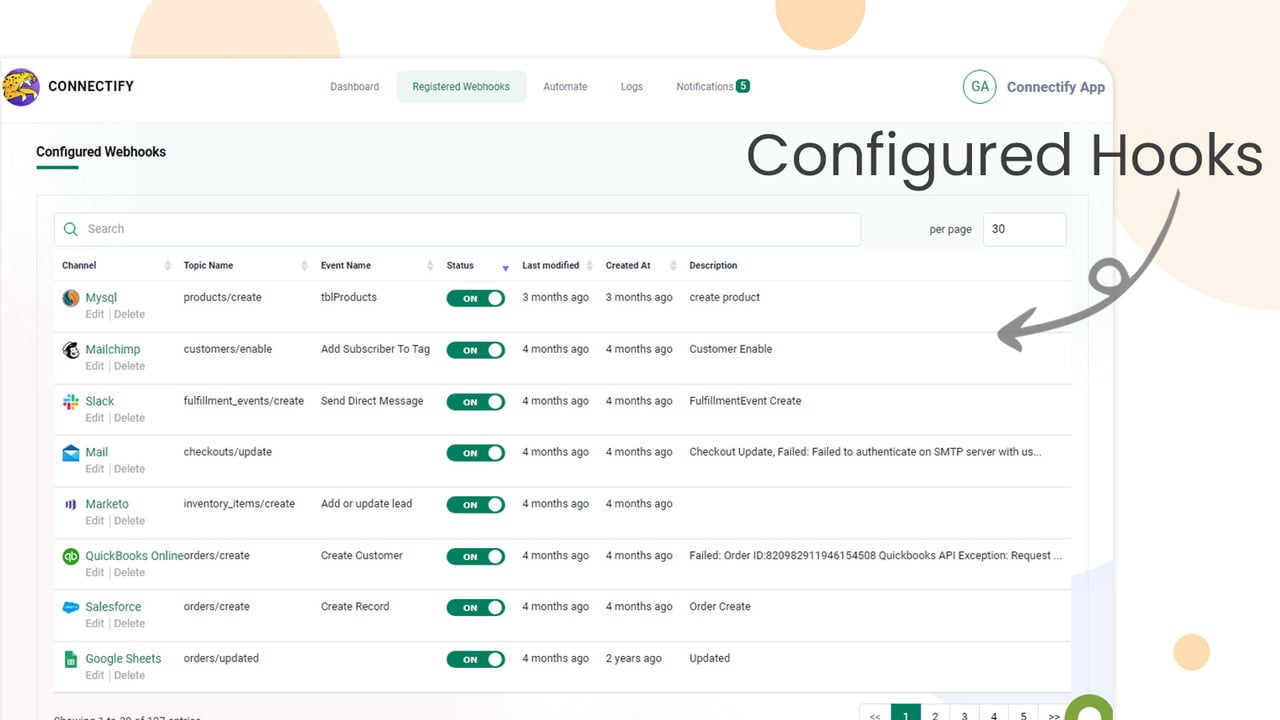Click the Connectify App account name

(1056, 87)
